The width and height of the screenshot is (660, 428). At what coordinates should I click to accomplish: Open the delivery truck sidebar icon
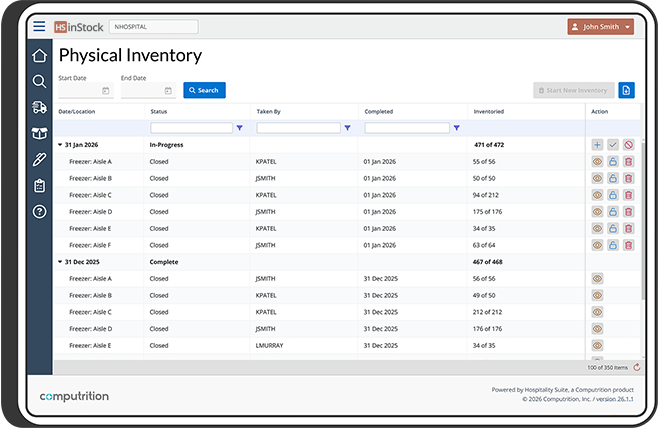click(39, 107)
